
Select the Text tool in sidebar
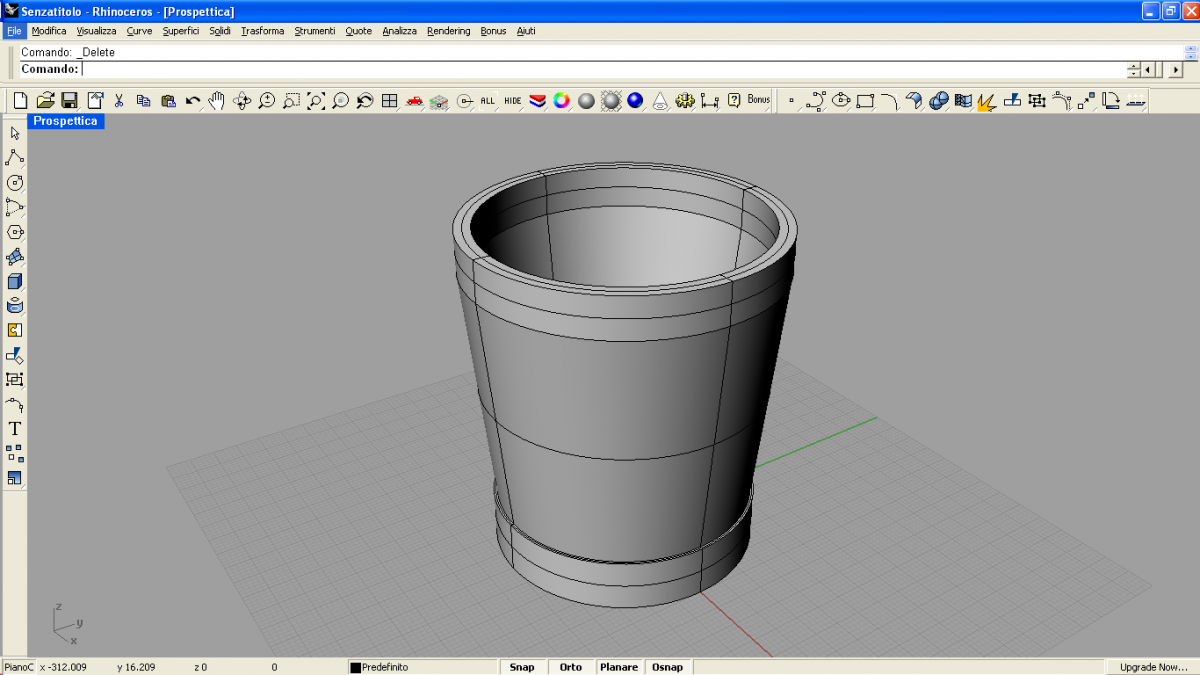15,429
